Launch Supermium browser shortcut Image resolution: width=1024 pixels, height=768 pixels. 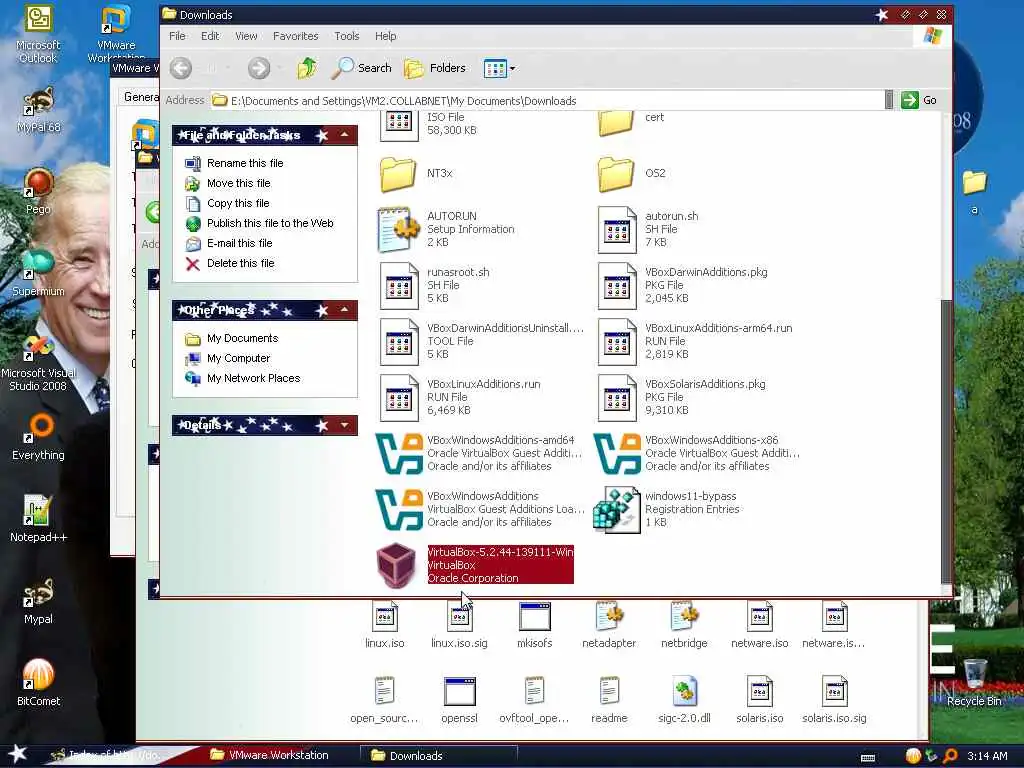38,273
